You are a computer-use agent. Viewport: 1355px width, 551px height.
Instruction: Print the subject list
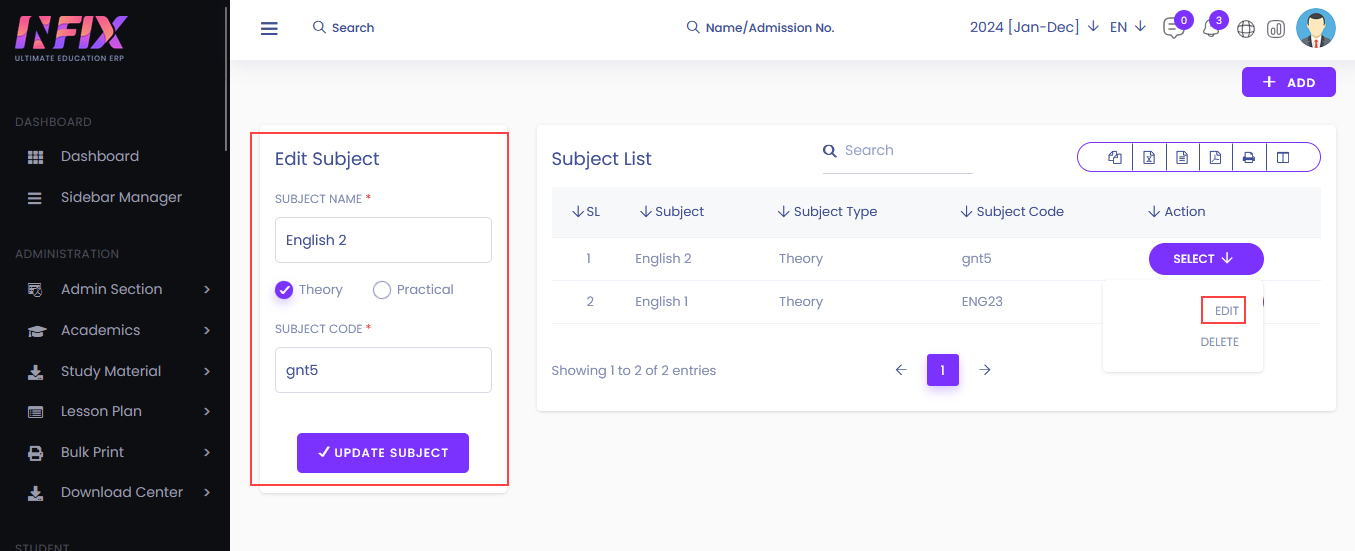[x=1248, y=157]
